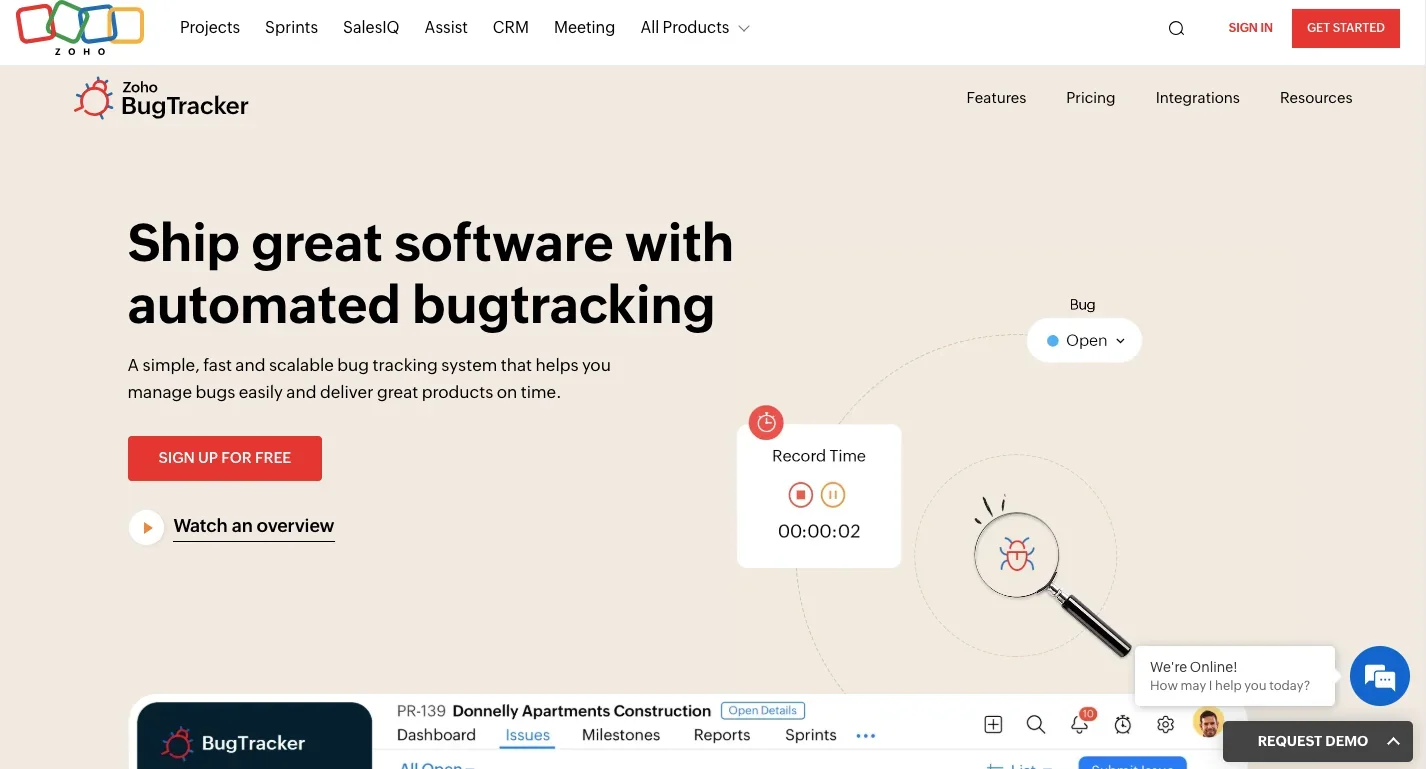
Task: Go to the Features page
Action: click(x=996, y=98)
